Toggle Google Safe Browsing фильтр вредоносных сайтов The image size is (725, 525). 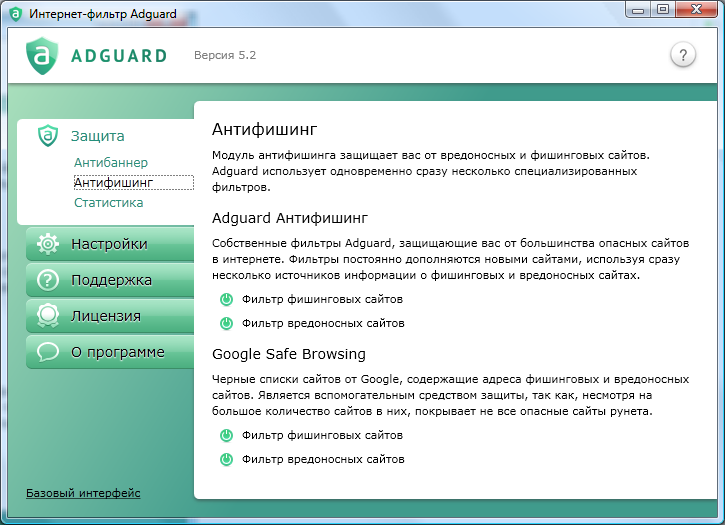click(x=226, y=459)
